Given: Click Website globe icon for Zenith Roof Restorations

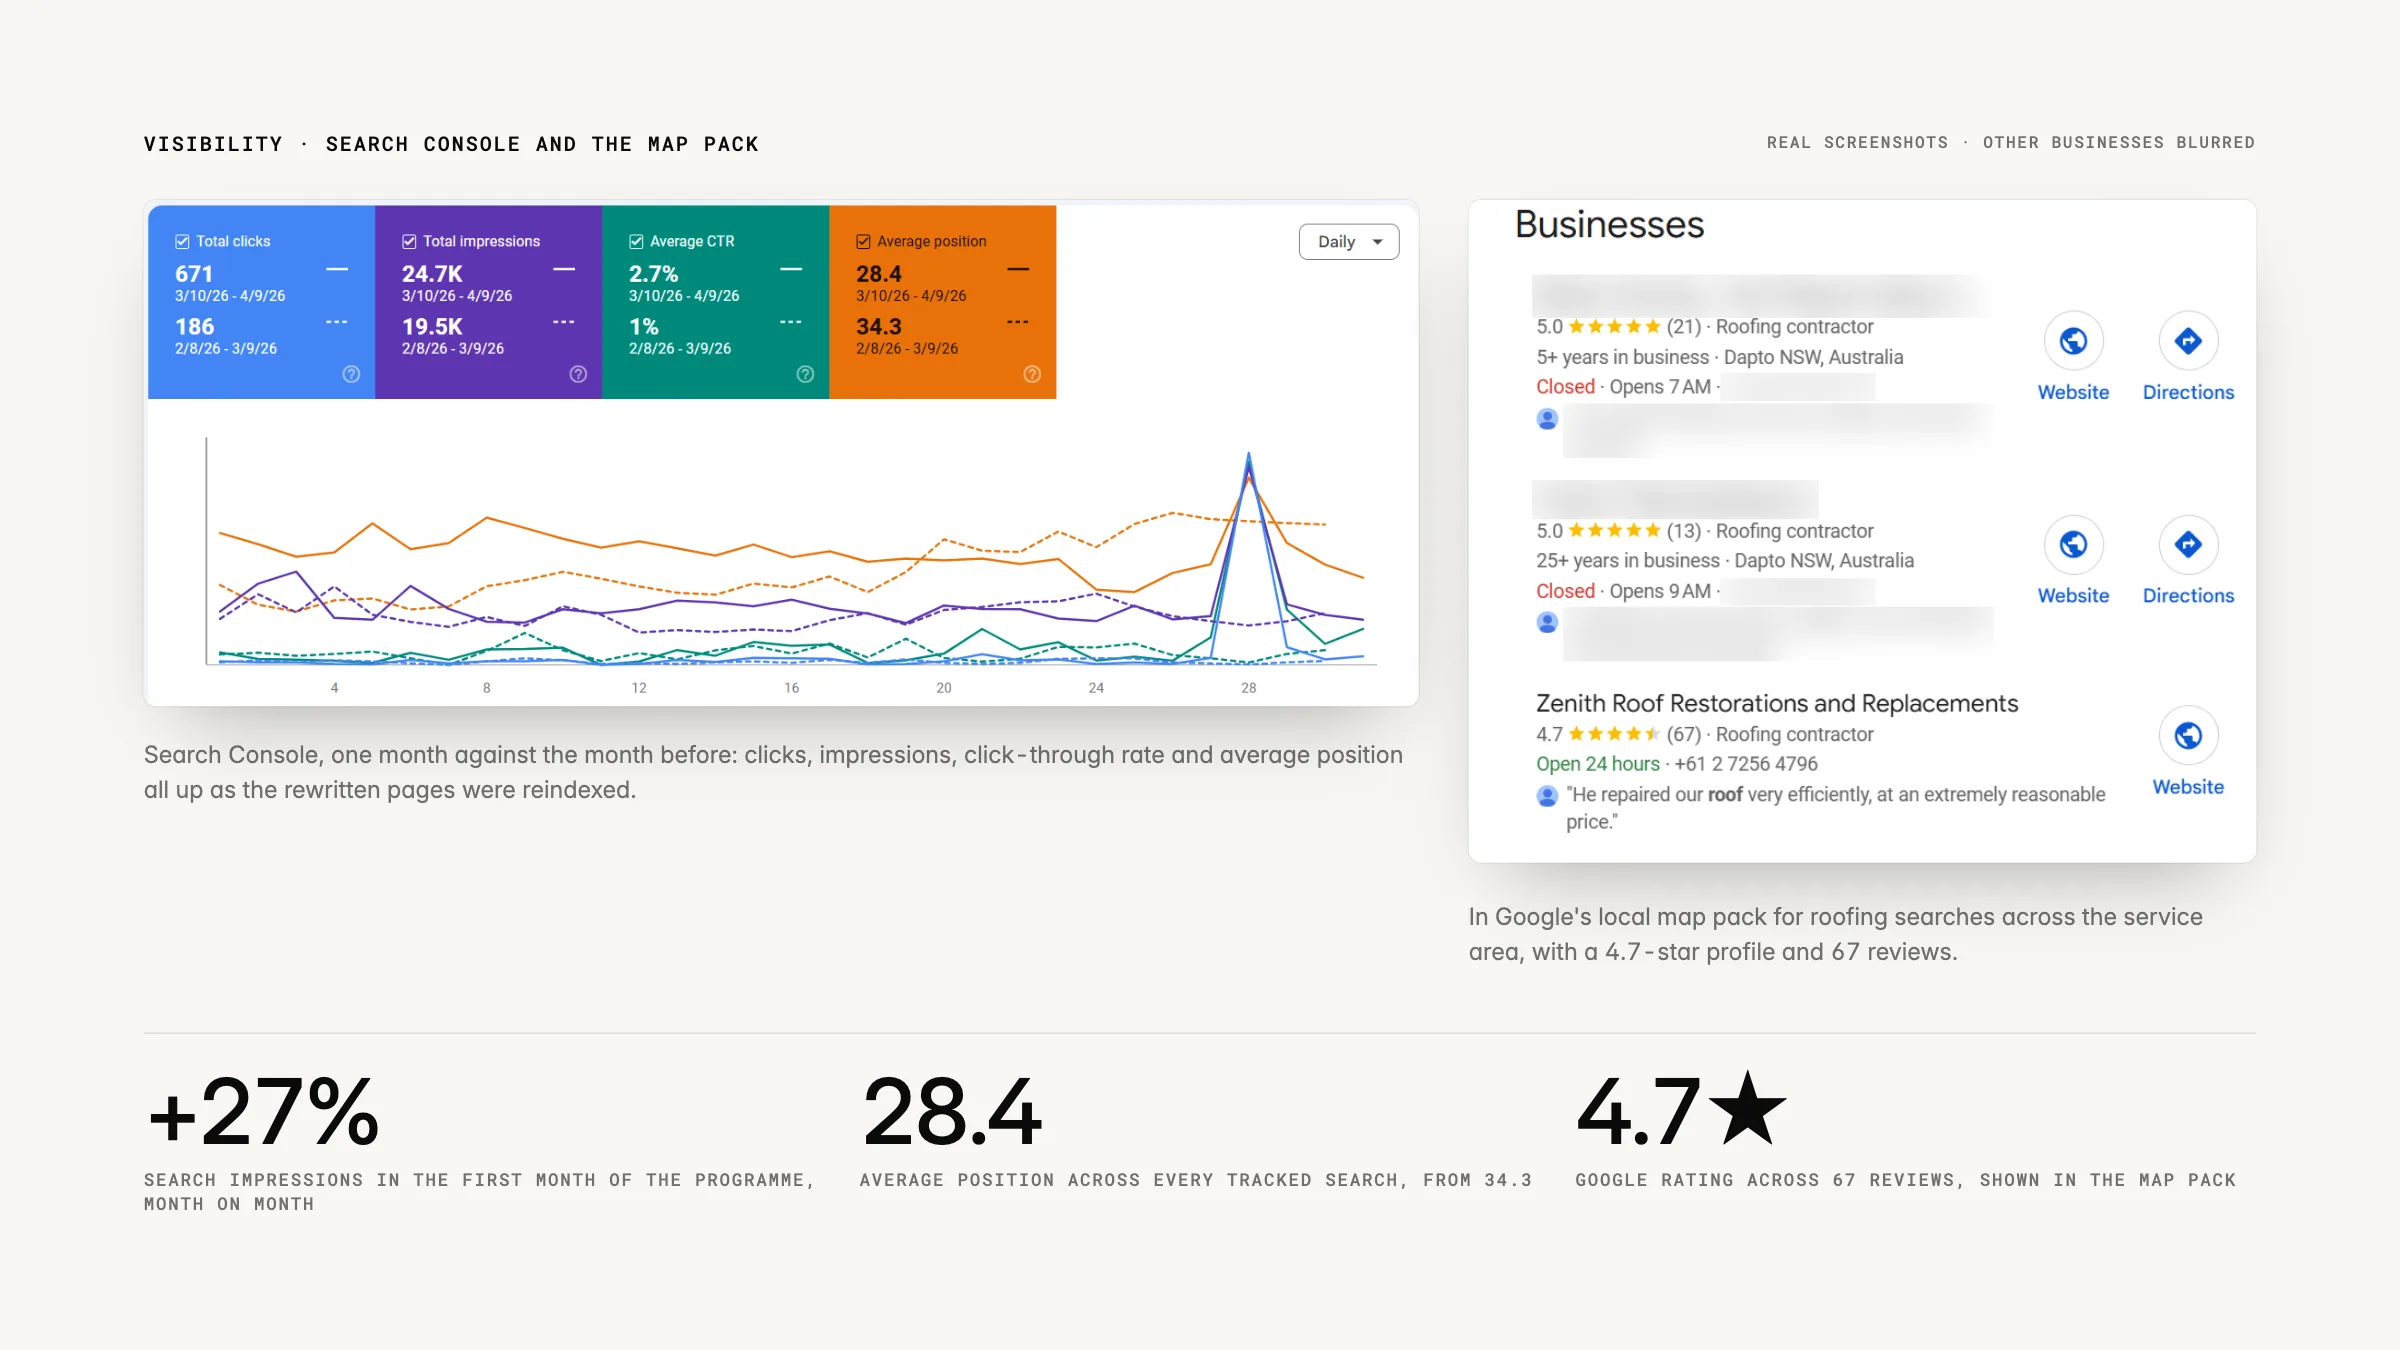Looking at the screenshot, I should [x=2188, y=736].
